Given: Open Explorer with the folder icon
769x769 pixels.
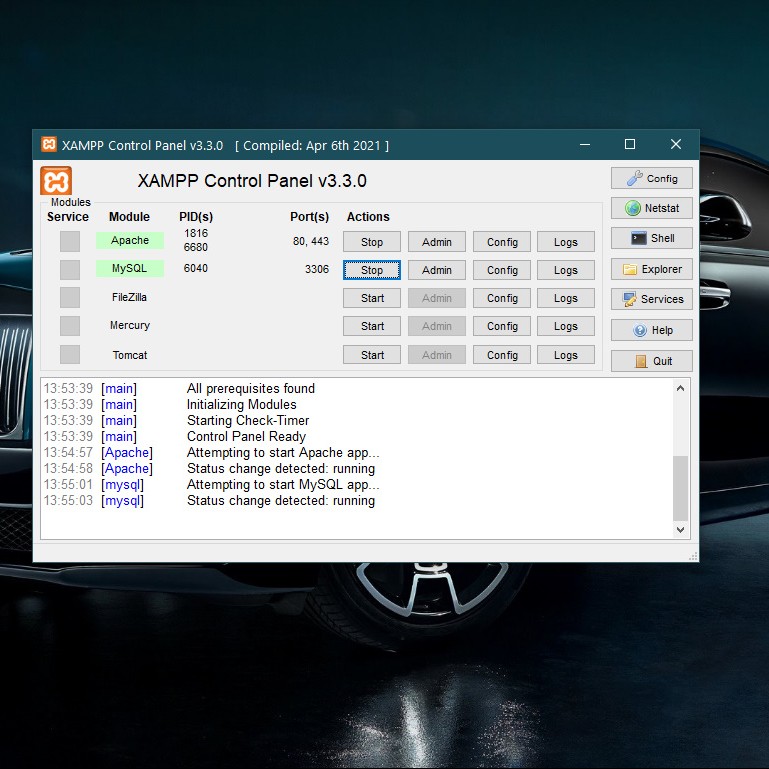Looking at the screenshot, I should point(651,269).
